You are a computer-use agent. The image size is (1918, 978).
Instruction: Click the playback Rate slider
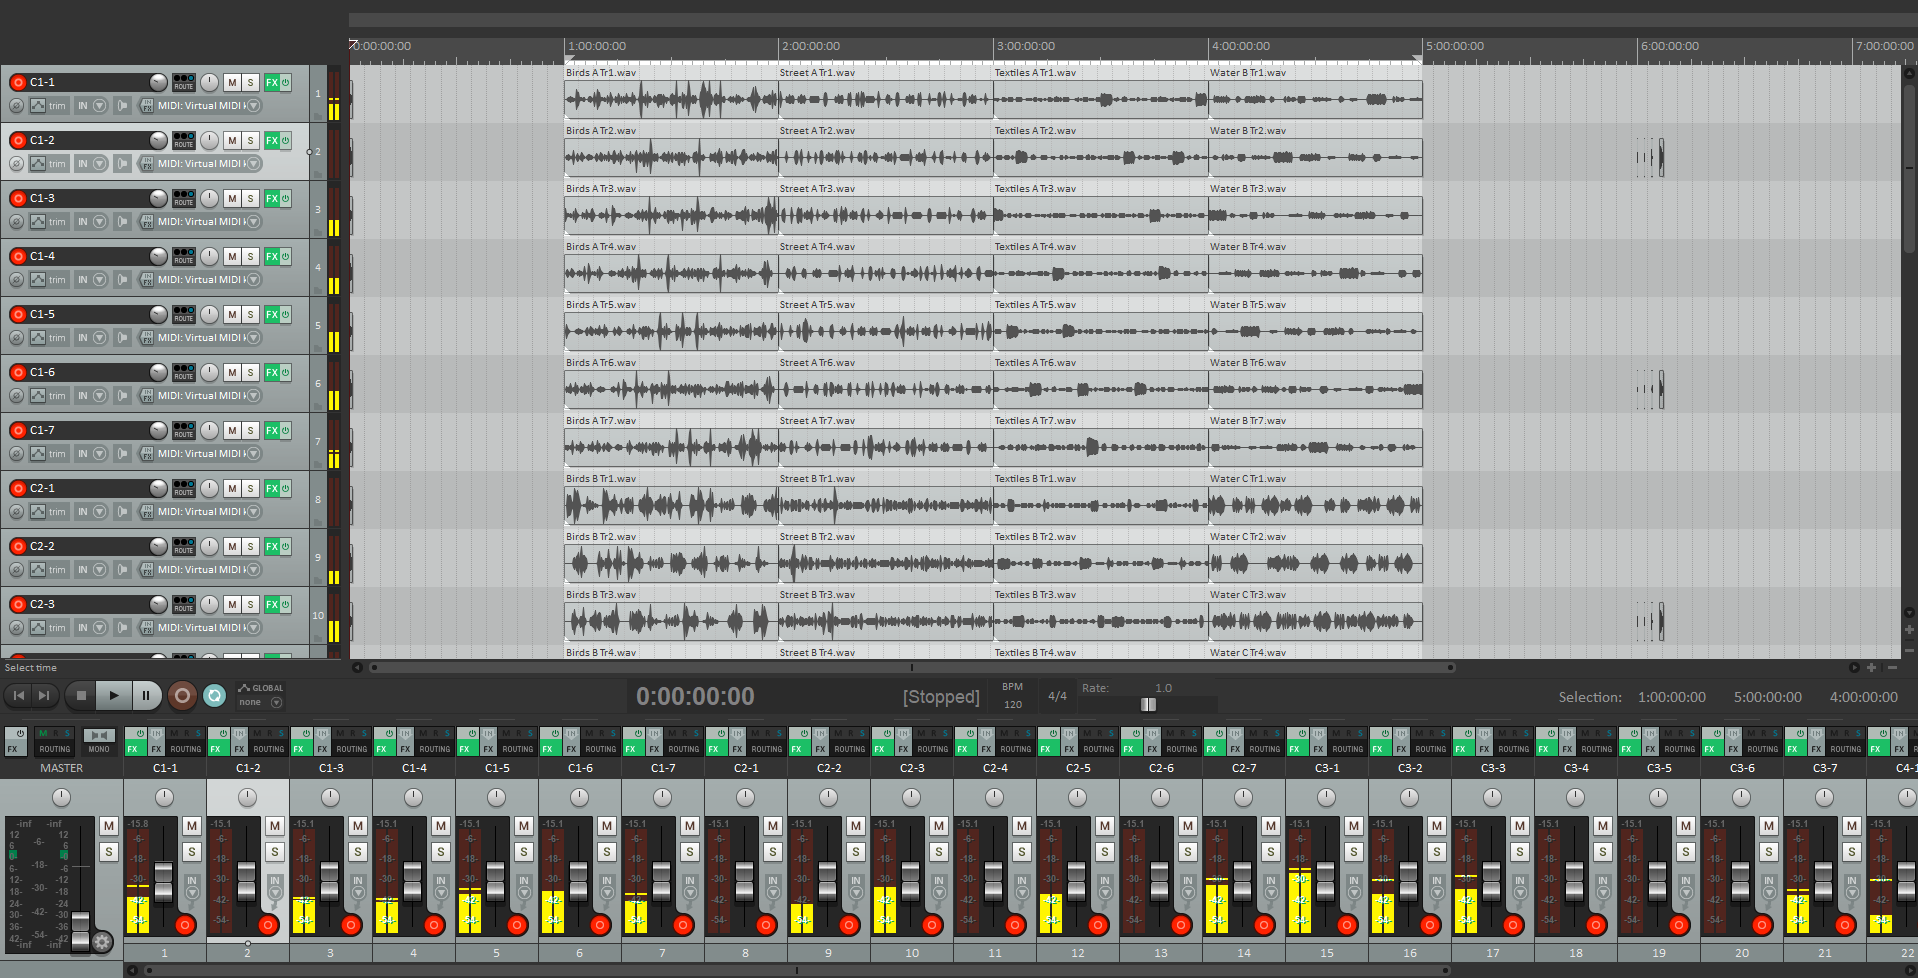[1149, 704]
